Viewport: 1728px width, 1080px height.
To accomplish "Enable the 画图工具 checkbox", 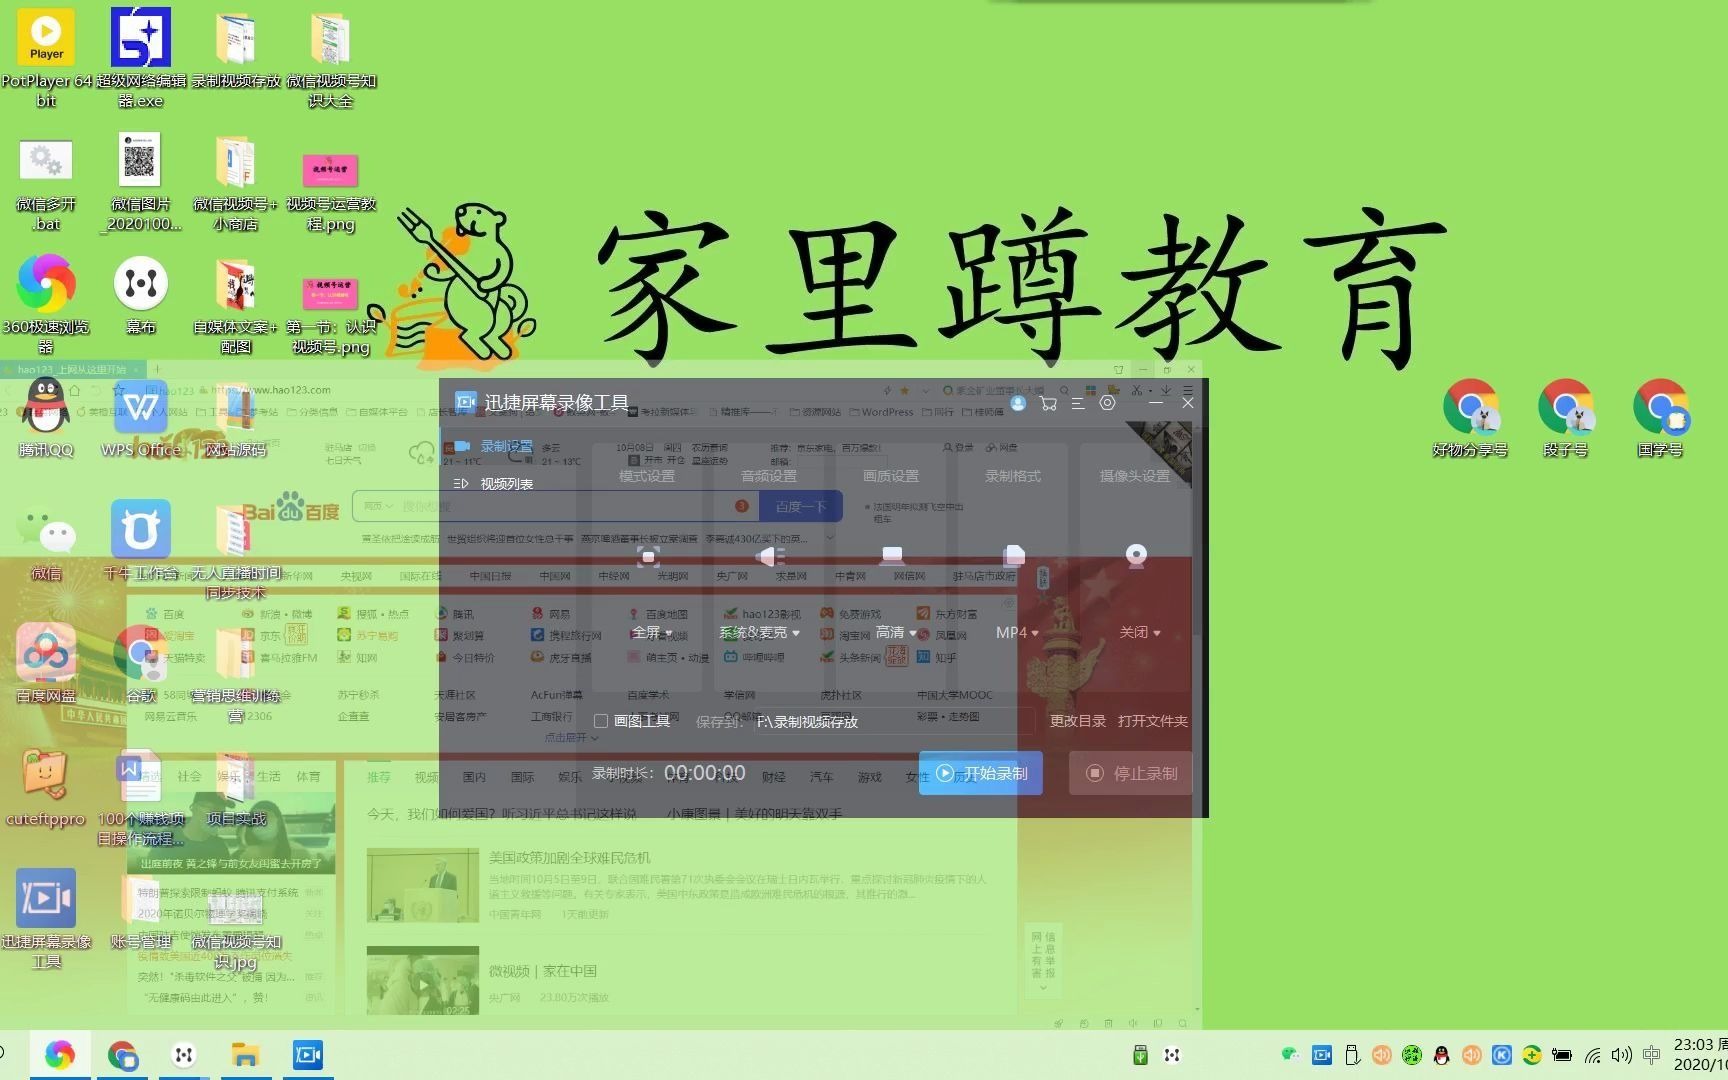I will pyautogui.click(x=601, y=721).
